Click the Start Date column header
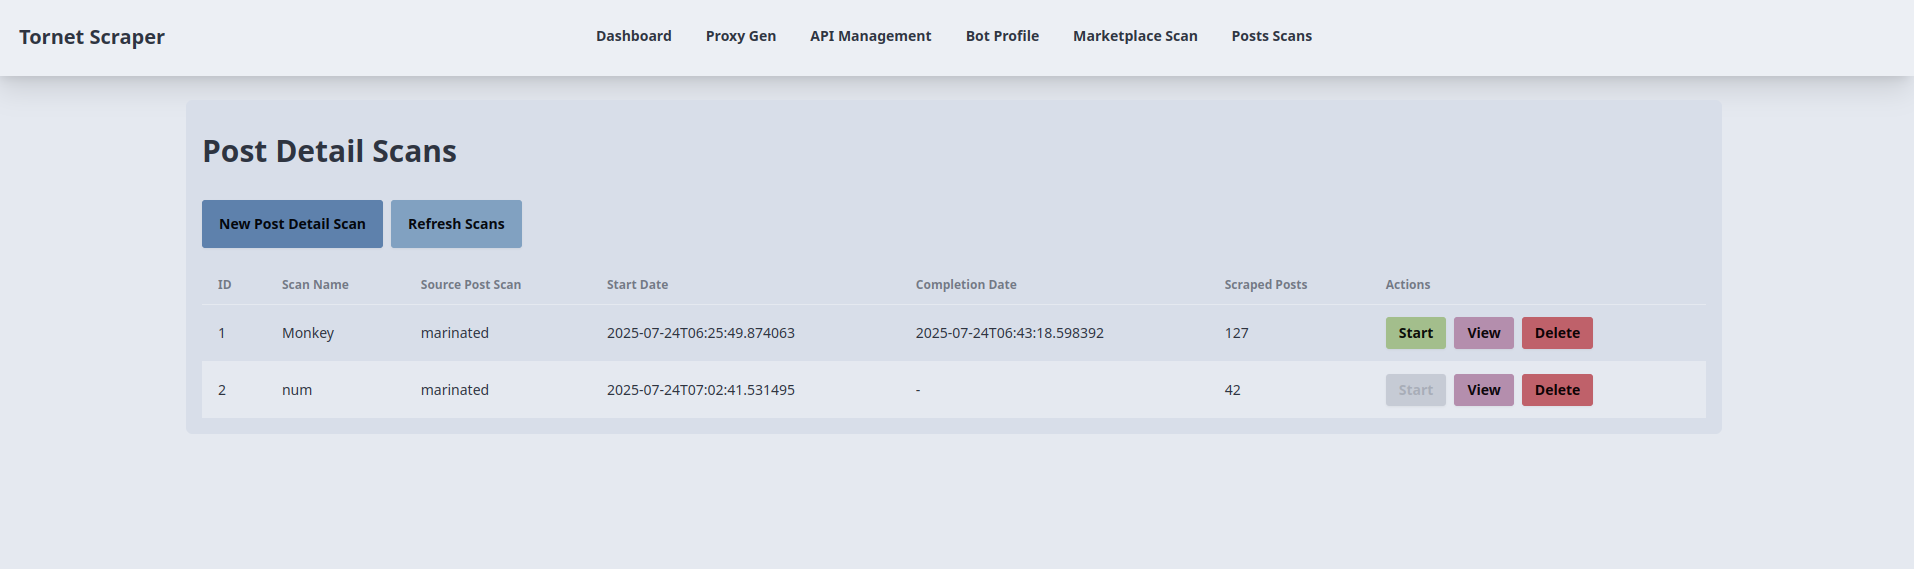This screenshot has height=569, width=1914. [x=637, y=285]
